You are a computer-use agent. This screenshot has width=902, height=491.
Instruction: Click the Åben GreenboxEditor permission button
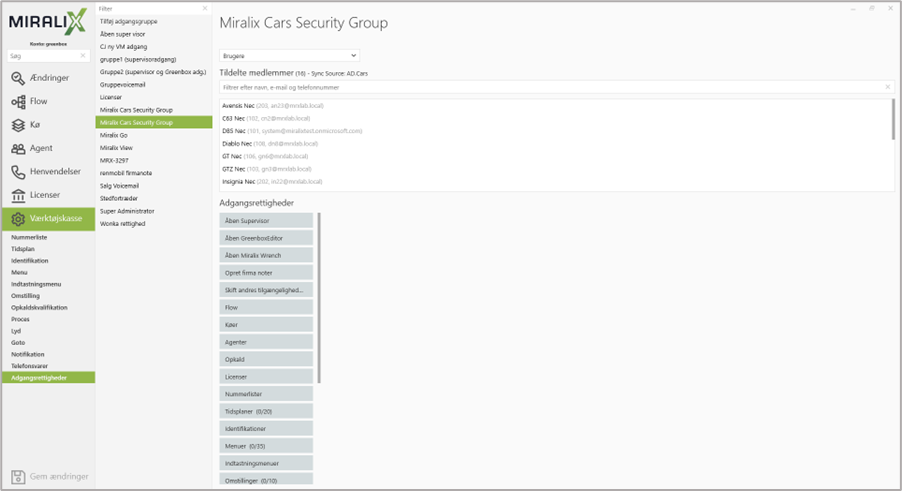click(266, 238)
